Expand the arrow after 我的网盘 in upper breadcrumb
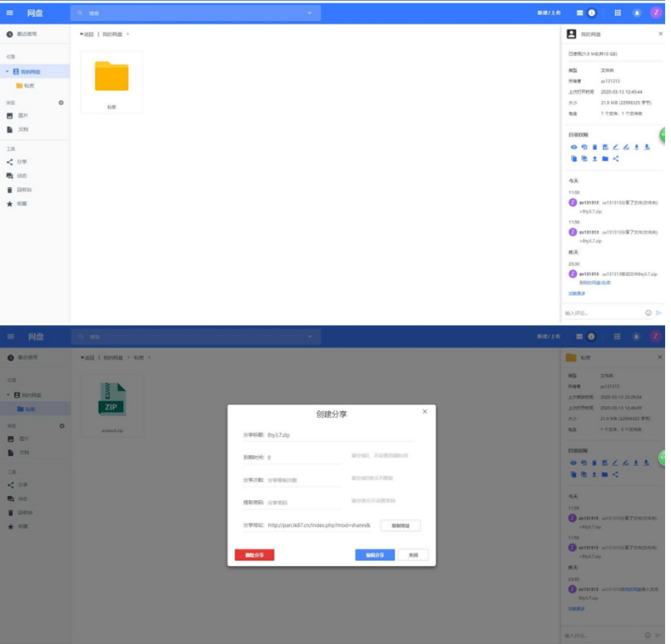The width and height of the screenshot is (671, 644). 128,34
